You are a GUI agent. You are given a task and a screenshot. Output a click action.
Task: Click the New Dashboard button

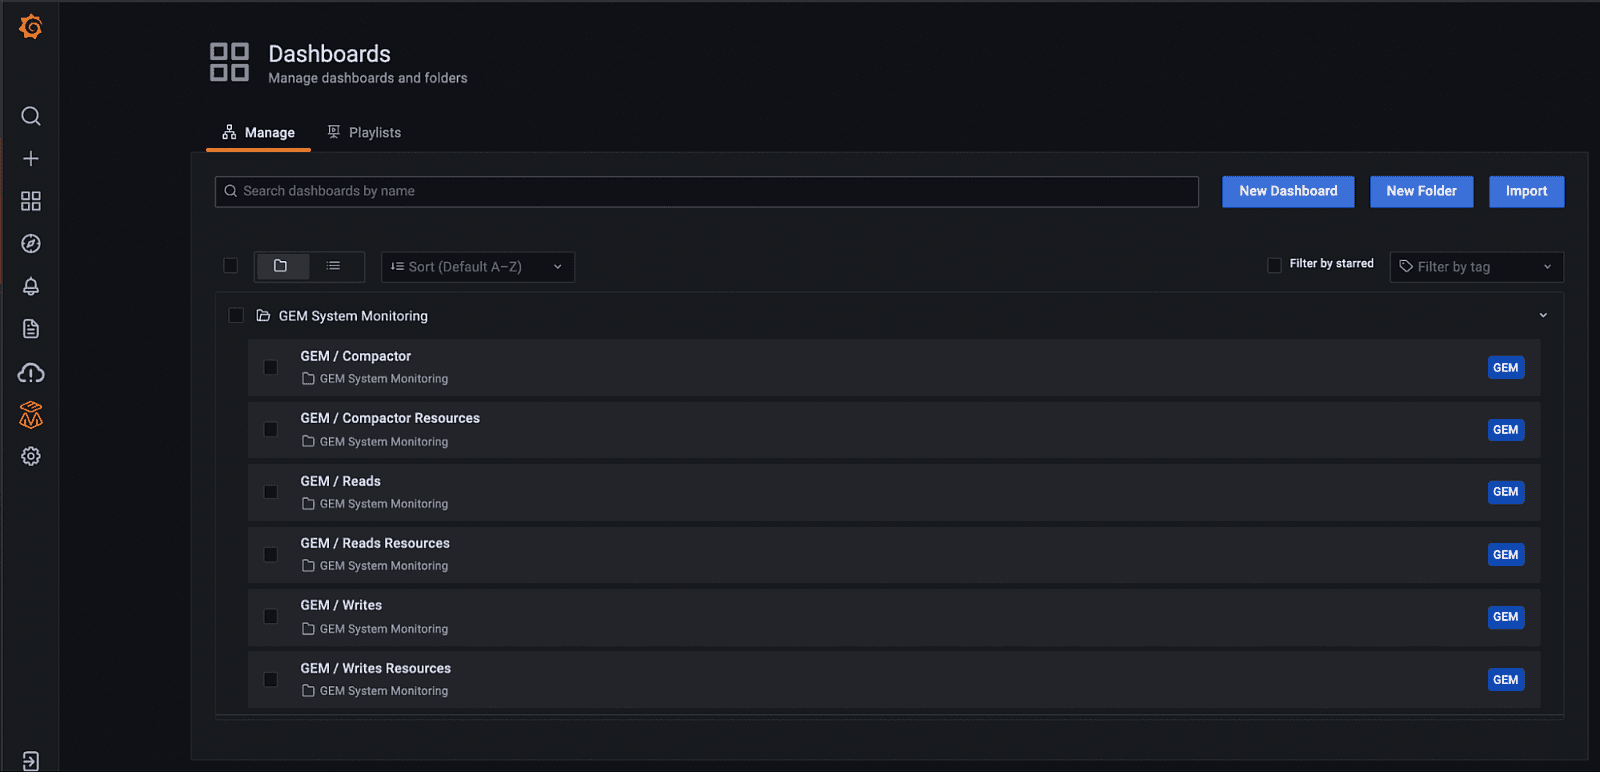coord(1288,191)
